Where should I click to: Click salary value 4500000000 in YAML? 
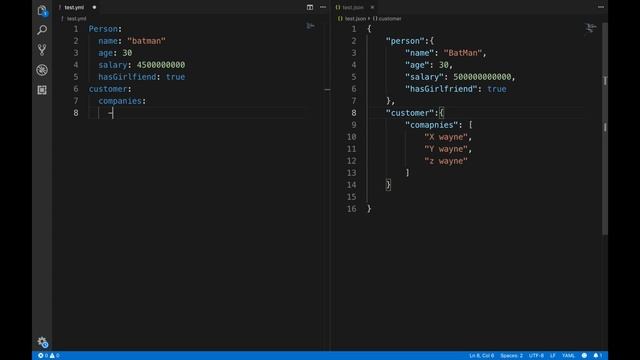(x=161, y=65)
